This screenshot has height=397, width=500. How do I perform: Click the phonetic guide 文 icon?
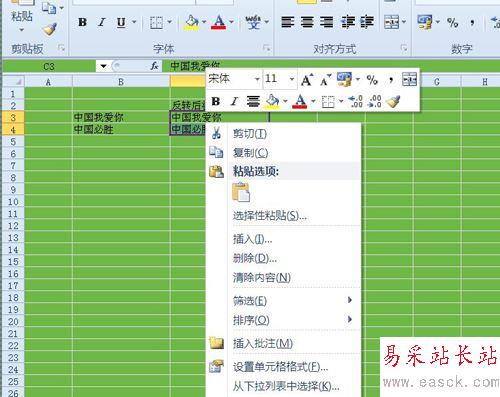point(253,22)
